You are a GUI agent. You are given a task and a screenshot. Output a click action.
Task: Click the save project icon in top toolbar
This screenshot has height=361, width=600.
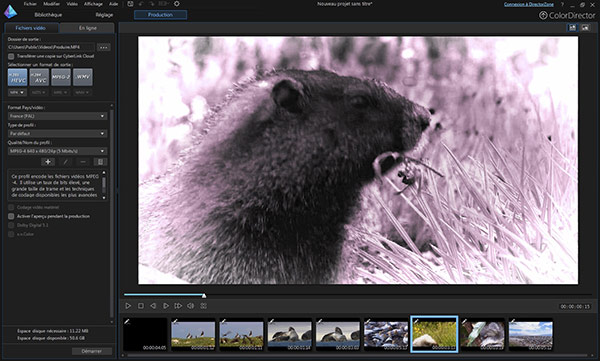pyautogui.click(x=130, y=4)
